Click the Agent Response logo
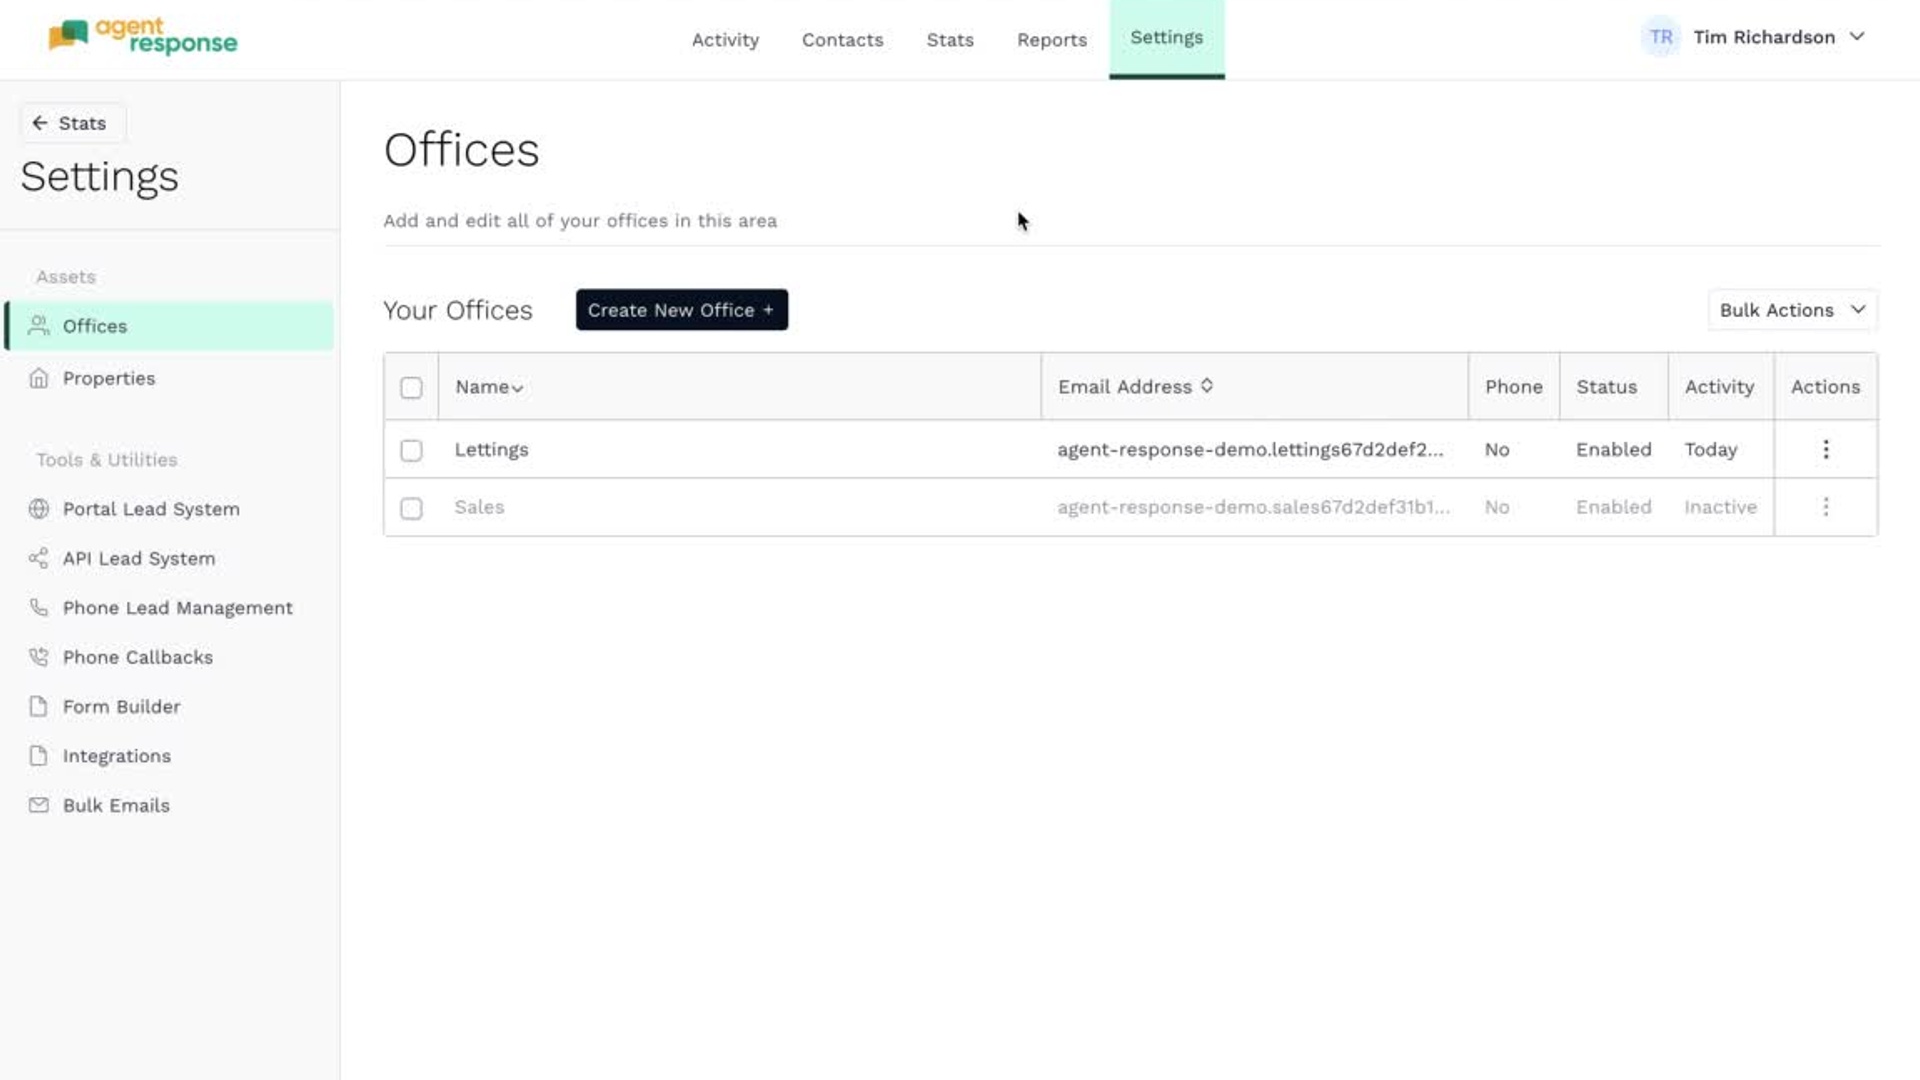This screenshot has height=1080, width=1920. 143,36
